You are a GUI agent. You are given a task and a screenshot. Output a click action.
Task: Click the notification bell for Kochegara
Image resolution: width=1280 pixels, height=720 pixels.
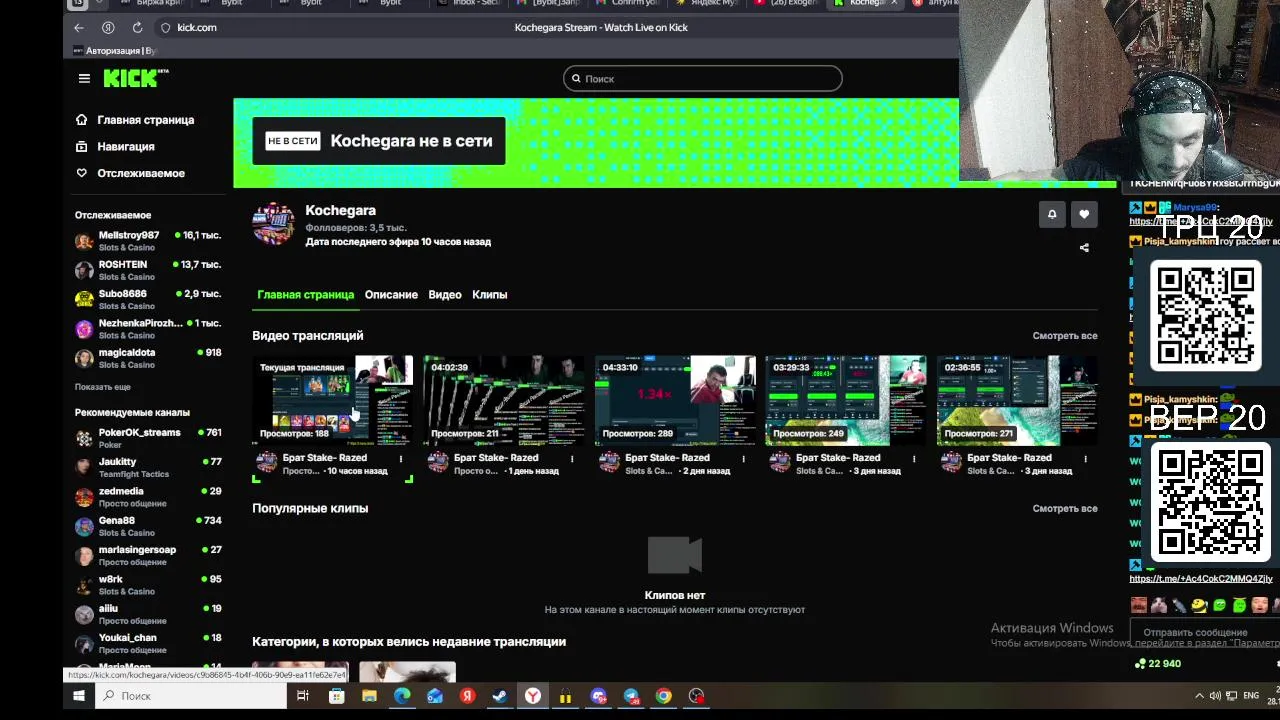tap(1052, 214)
